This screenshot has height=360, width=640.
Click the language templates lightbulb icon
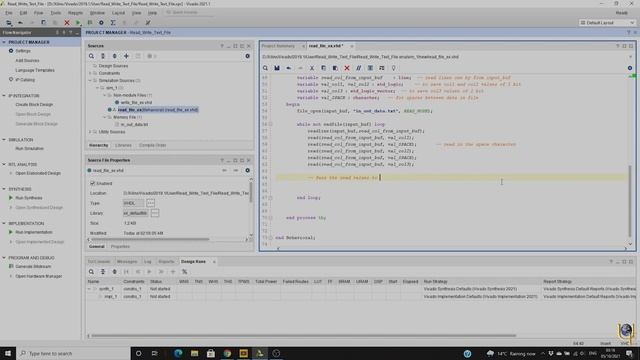393,68
